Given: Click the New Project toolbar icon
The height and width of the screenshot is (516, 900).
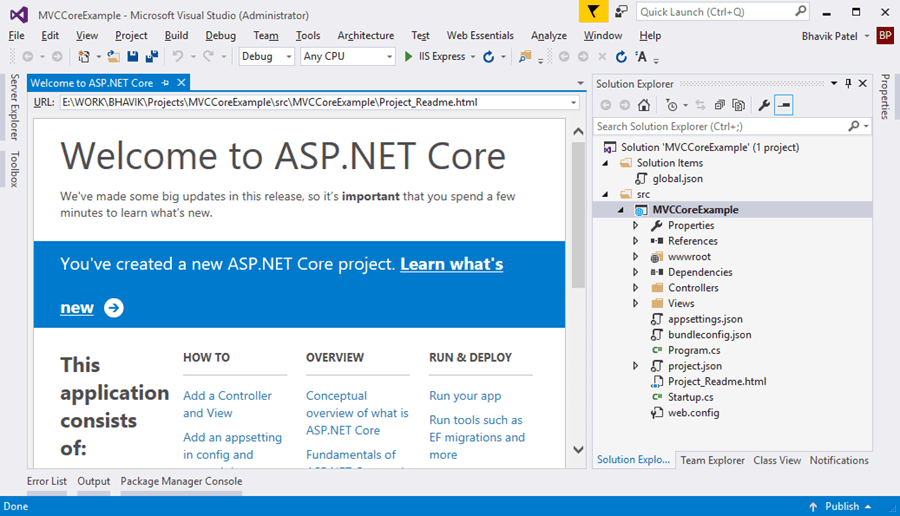Looking at the screenshot, I should click(x=84, y=56).
